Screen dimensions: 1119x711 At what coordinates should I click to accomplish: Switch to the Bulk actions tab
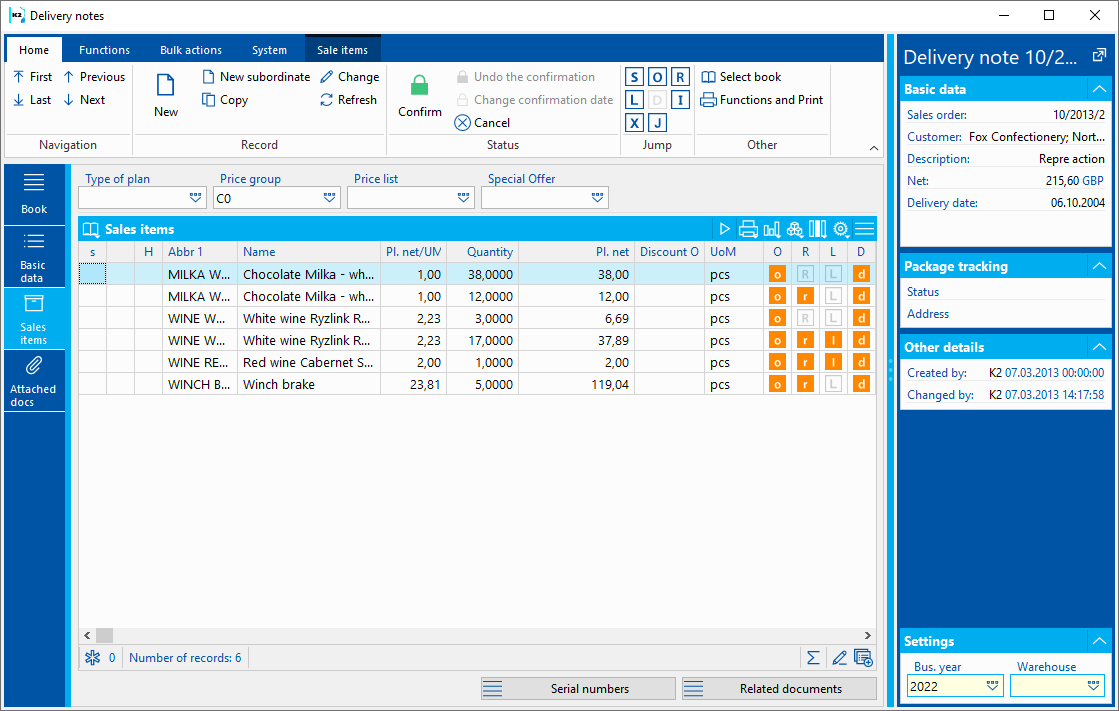(191, 50)
